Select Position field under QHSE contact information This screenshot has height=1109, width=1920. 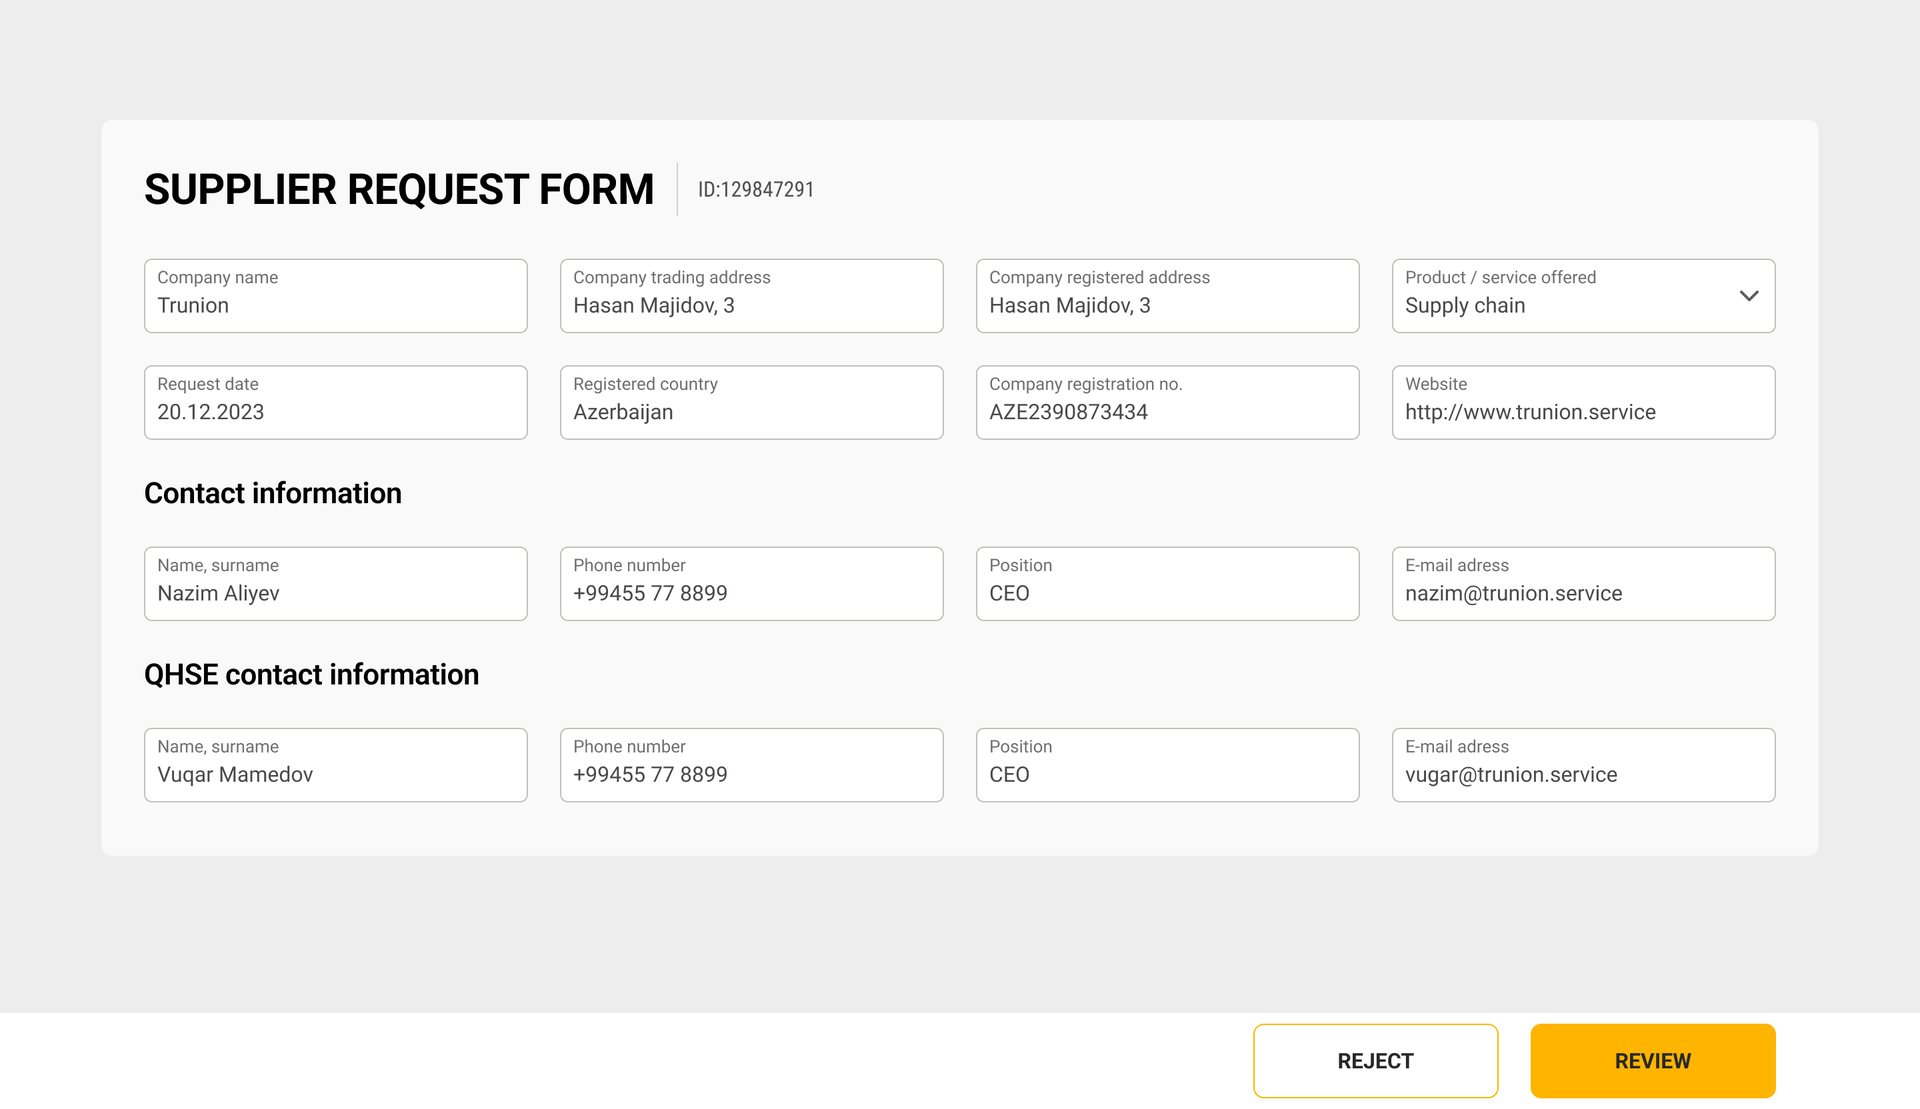(1167, 765)
